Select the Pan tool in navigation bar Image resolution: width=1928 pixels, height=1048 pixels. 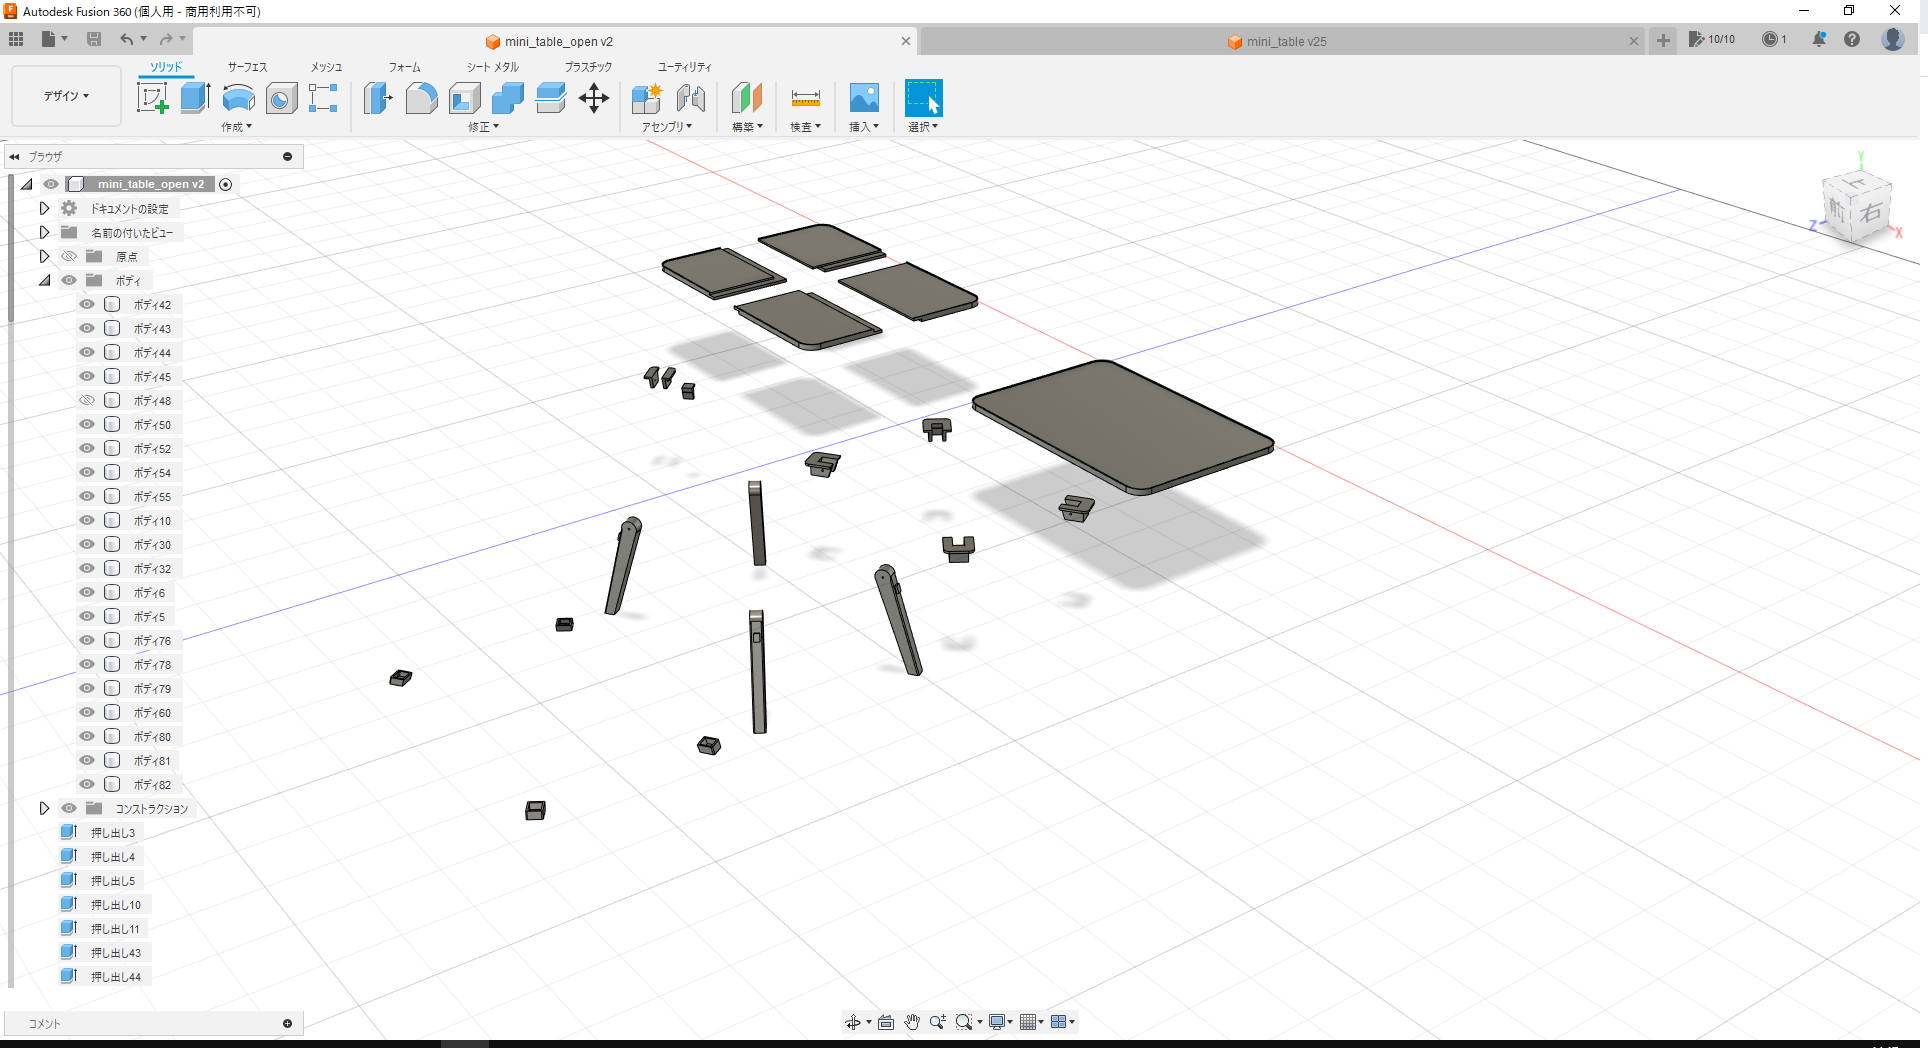tap(911, 1022)
